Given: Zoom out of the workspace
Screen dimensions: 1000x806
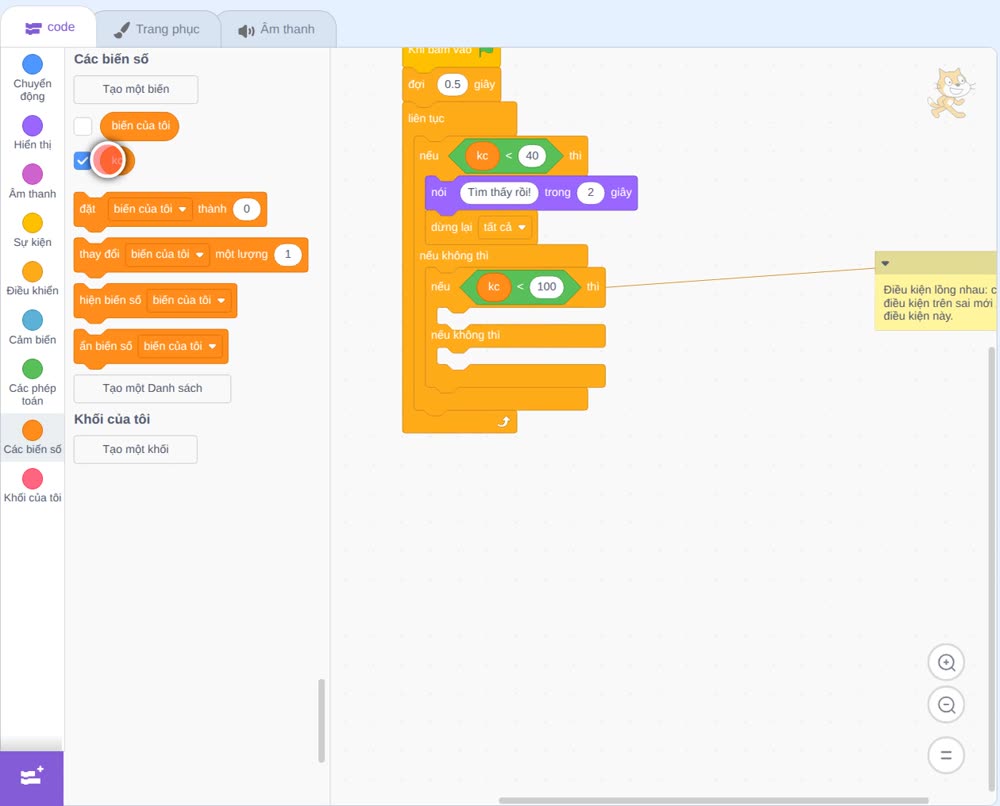Looking at the screenshot, I should pos(946,705).
